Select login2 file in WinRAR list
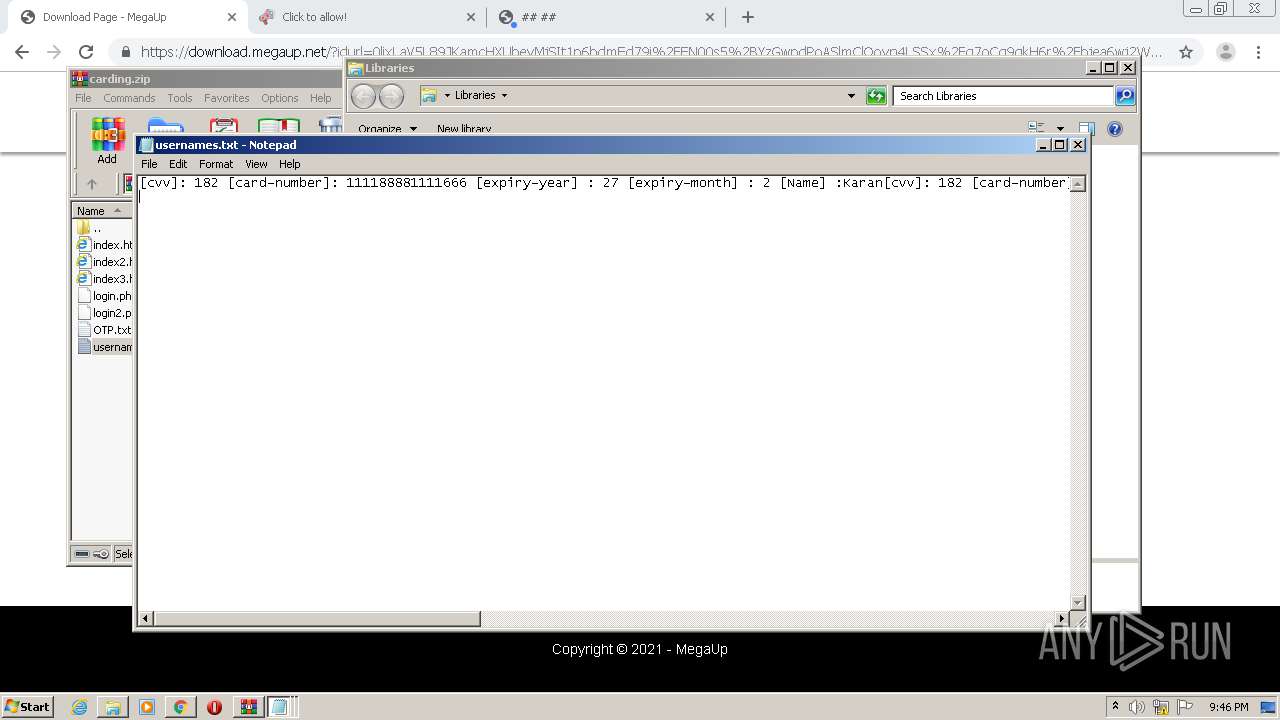This screenshot has height=720, width=1280. [x=105, y=313]
